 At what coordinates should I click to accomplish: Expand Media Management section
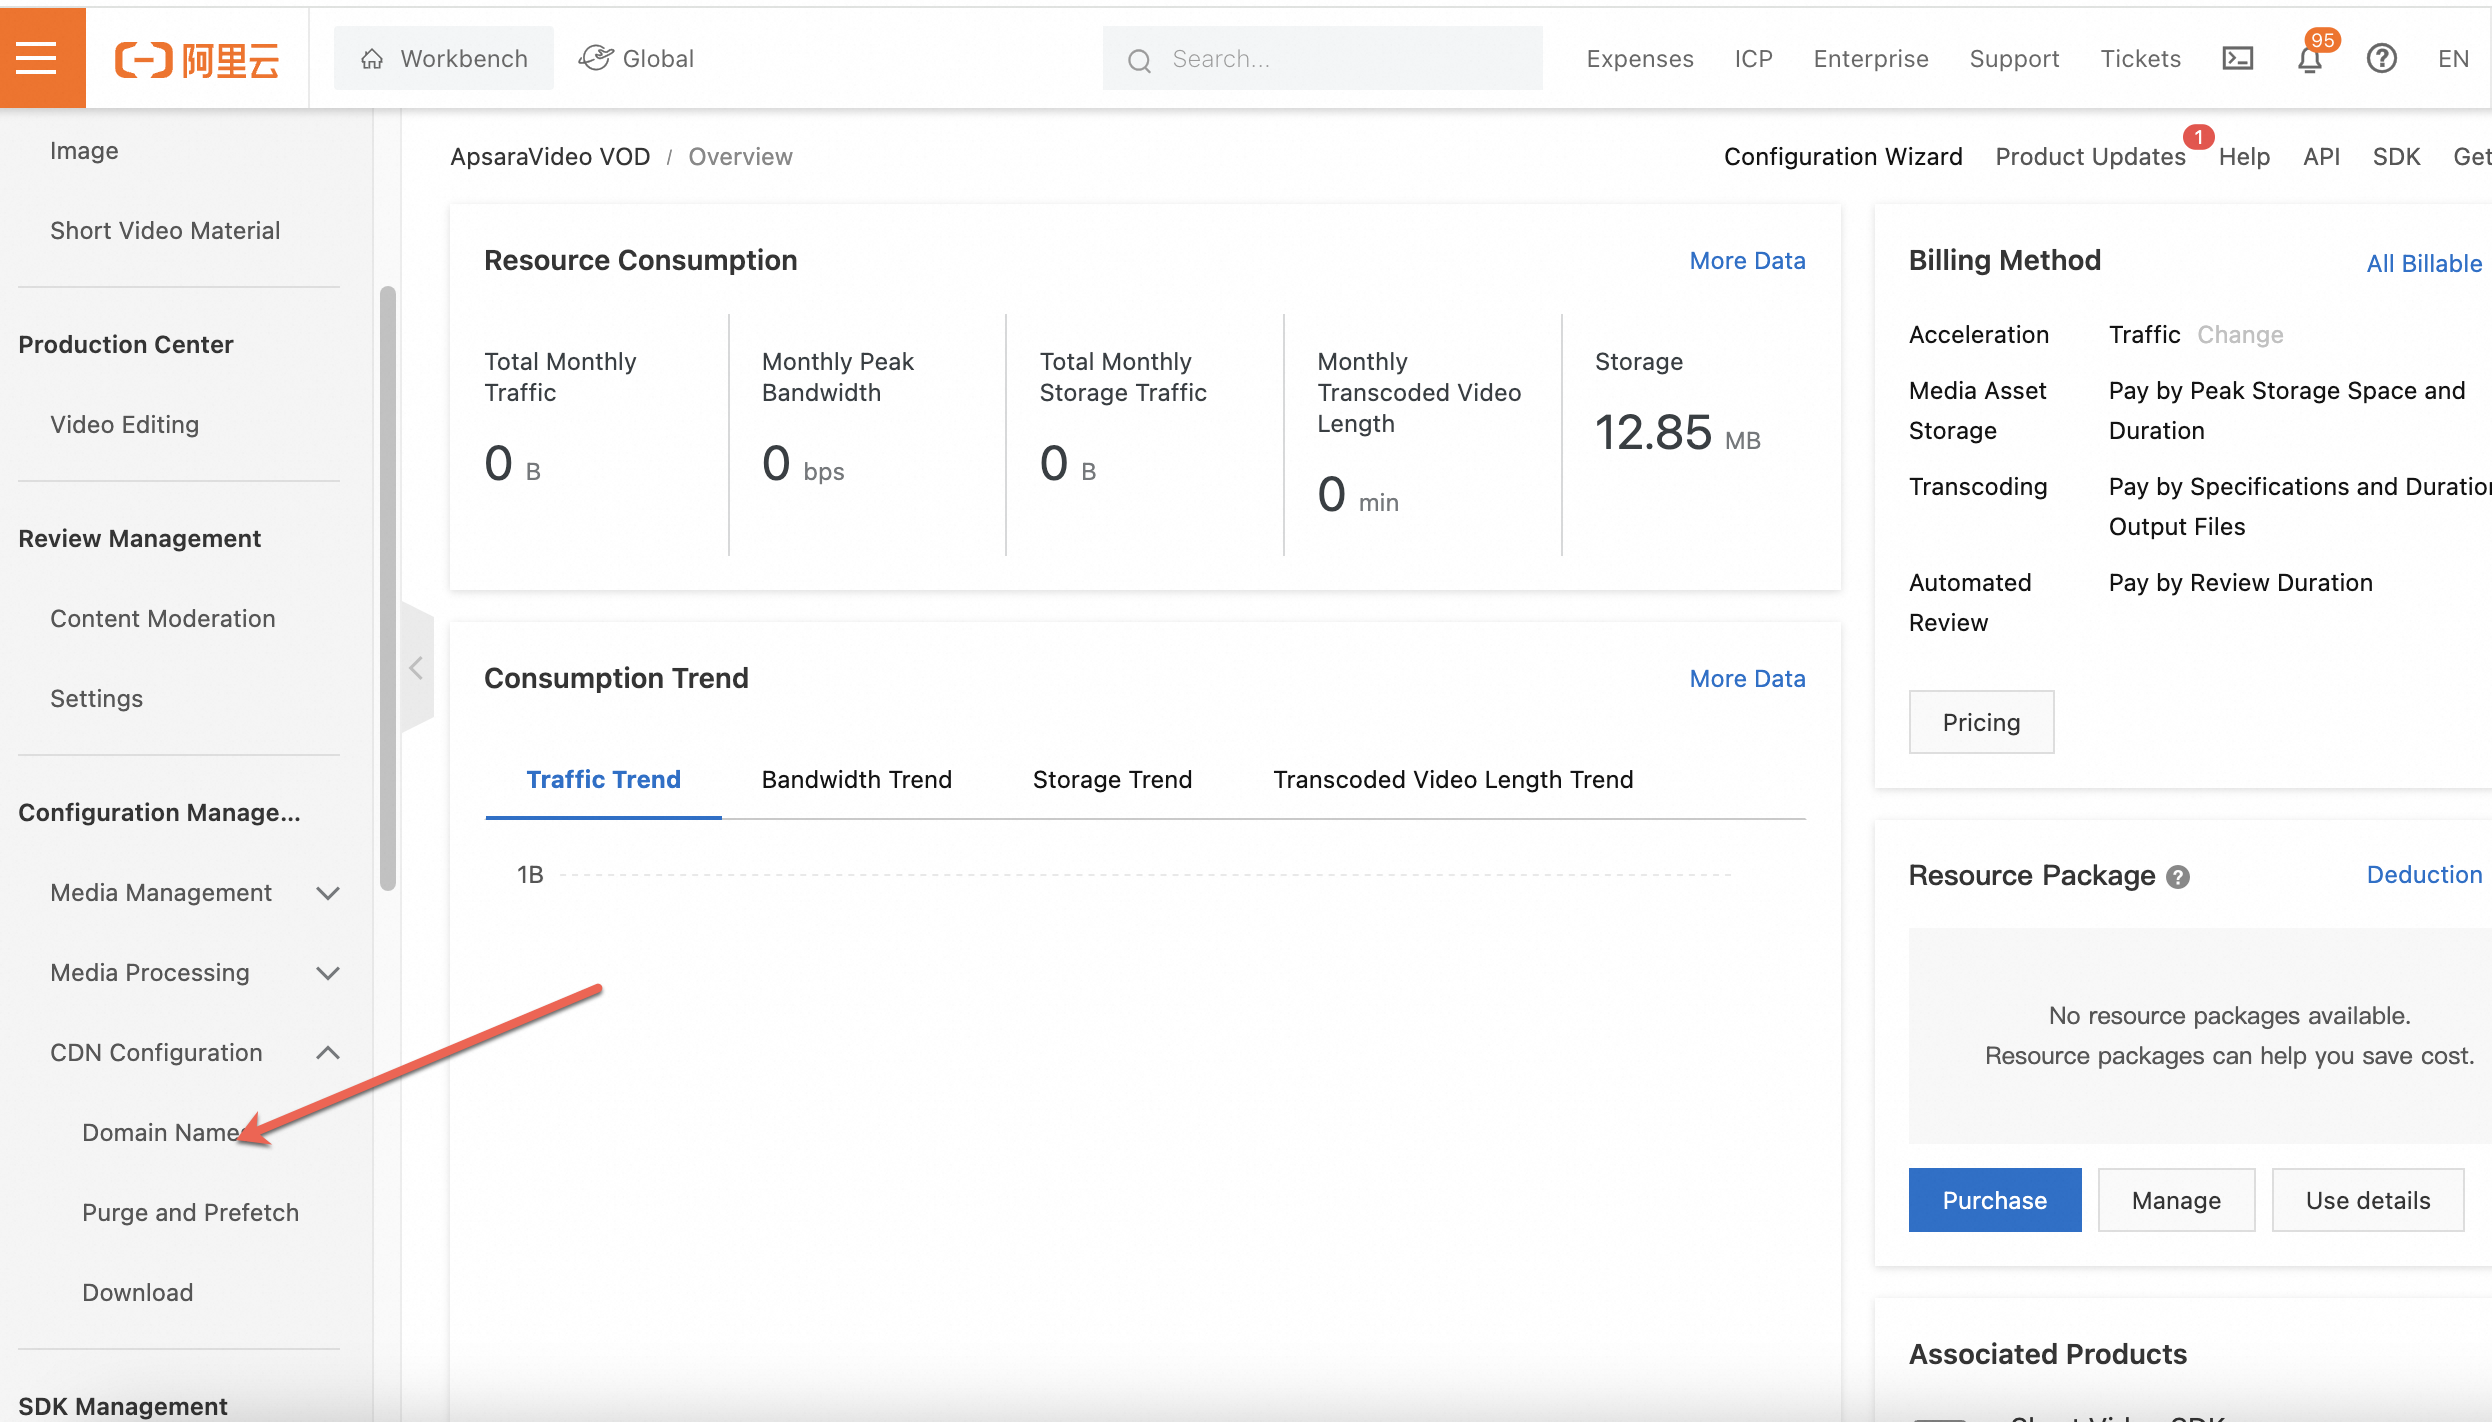pos(195,892)
